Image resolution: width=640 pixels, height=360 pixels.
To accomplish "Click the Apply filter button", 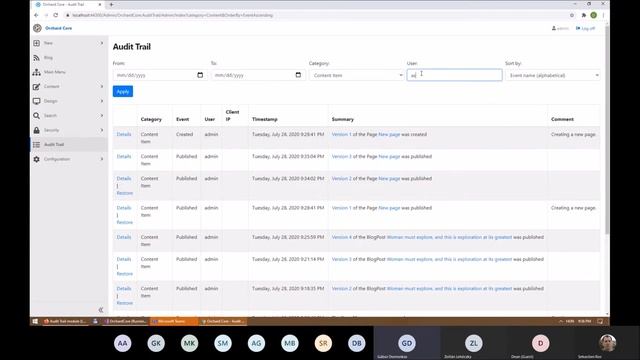I will coord(123,91).
